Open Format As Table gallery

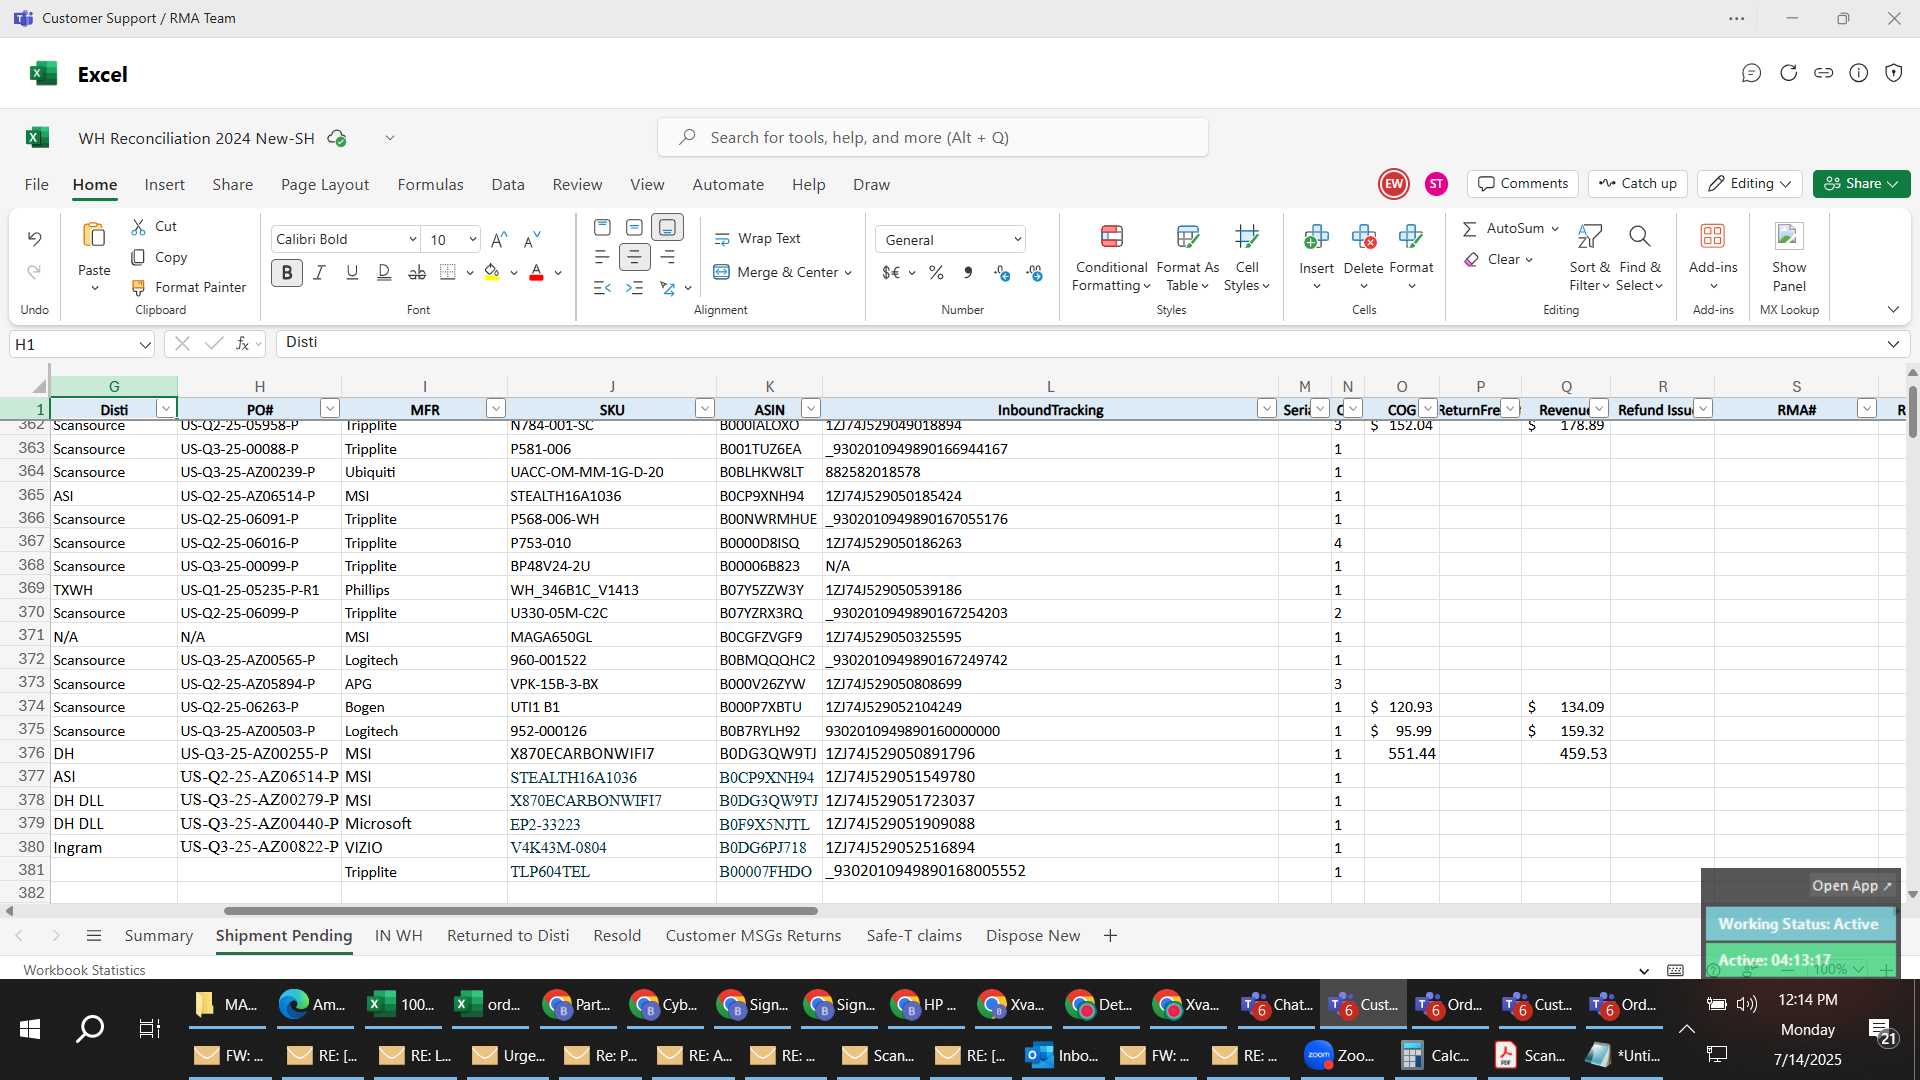point(1187,257)
